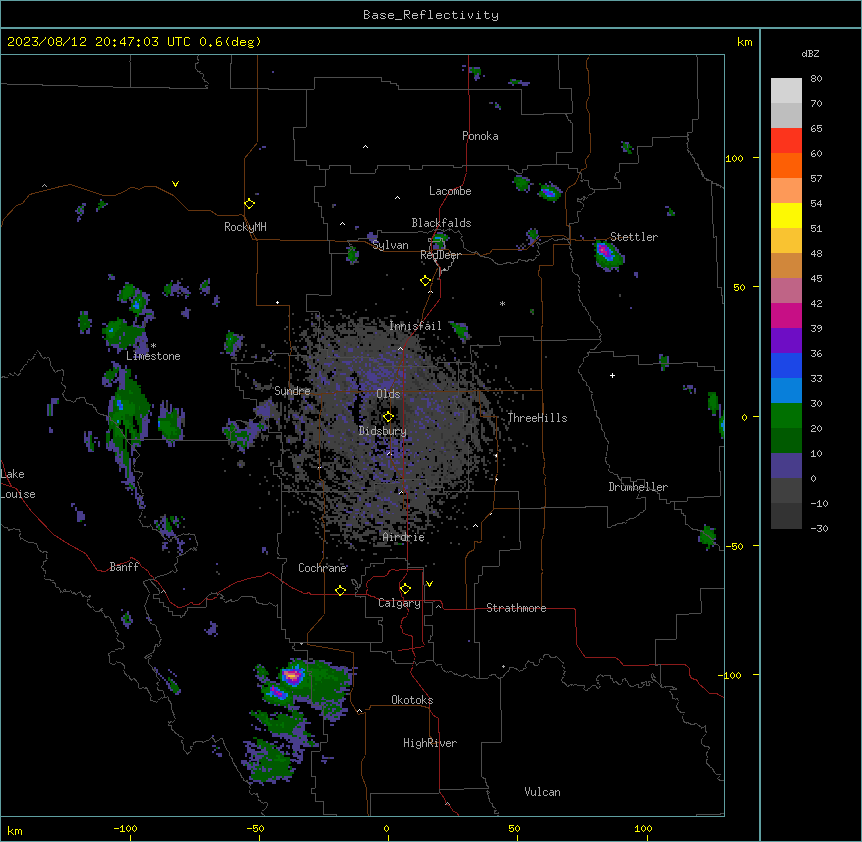
Task: Click the 57 value on dBZ legend
Action: pyautogui.click(x=816, y=178)
